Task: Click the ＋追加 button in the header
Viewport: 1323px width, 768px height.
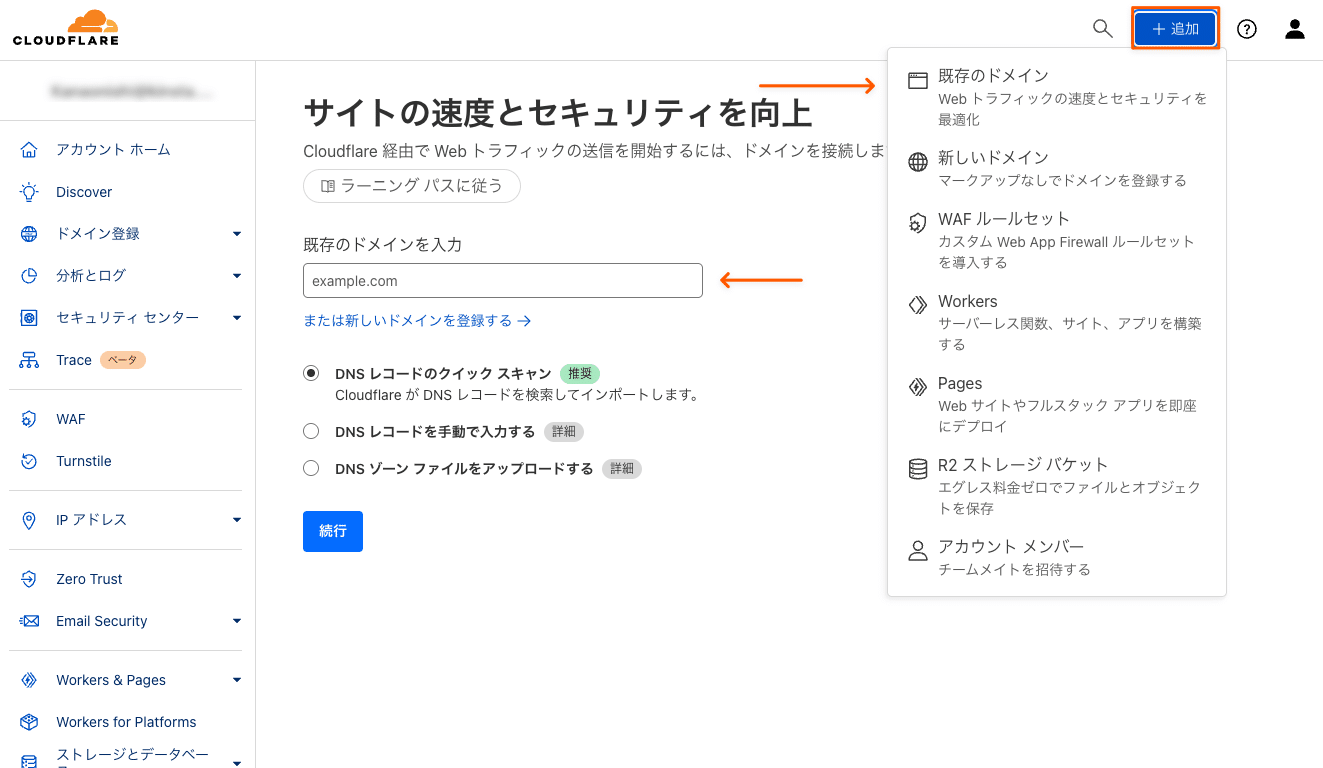Action: [x=1175, y=29]
